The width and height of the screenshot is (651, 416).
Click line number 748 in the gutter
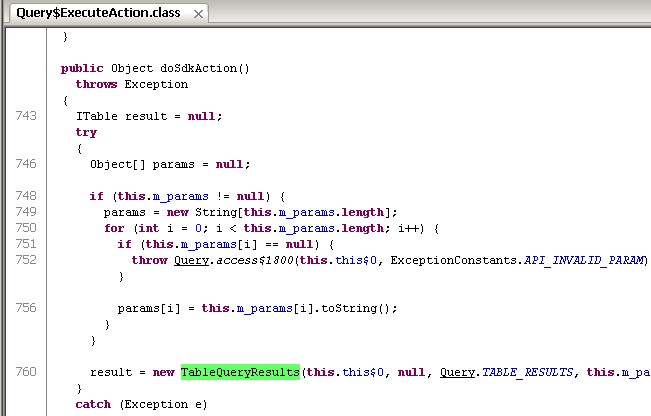(27, 196)
